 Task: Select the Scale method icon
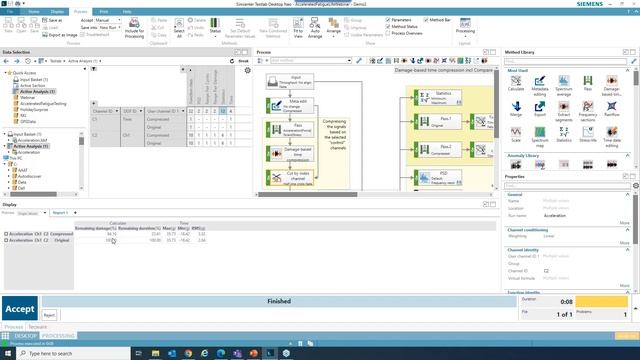[x=516, y=135]
